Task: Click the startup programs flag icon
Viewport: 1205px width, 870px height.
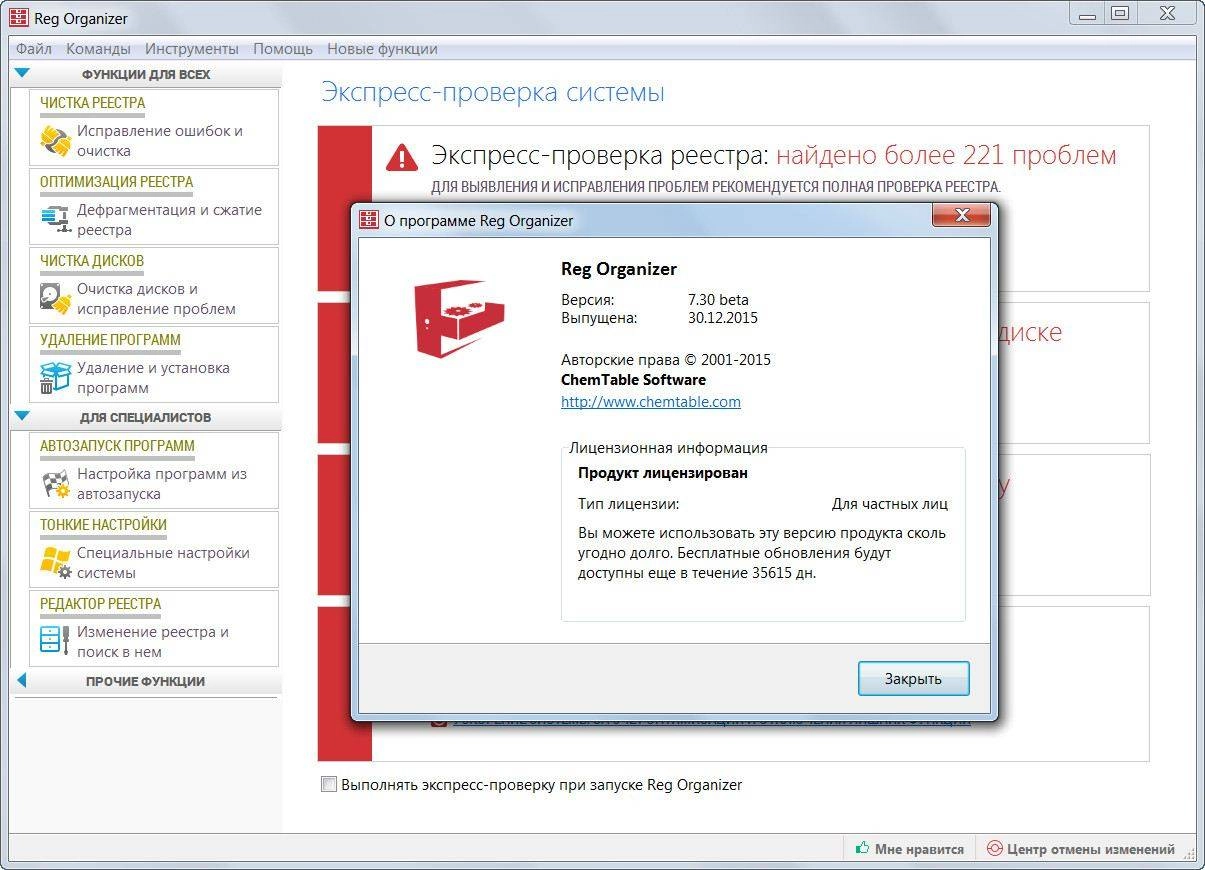Action: (x=55, y=484)
